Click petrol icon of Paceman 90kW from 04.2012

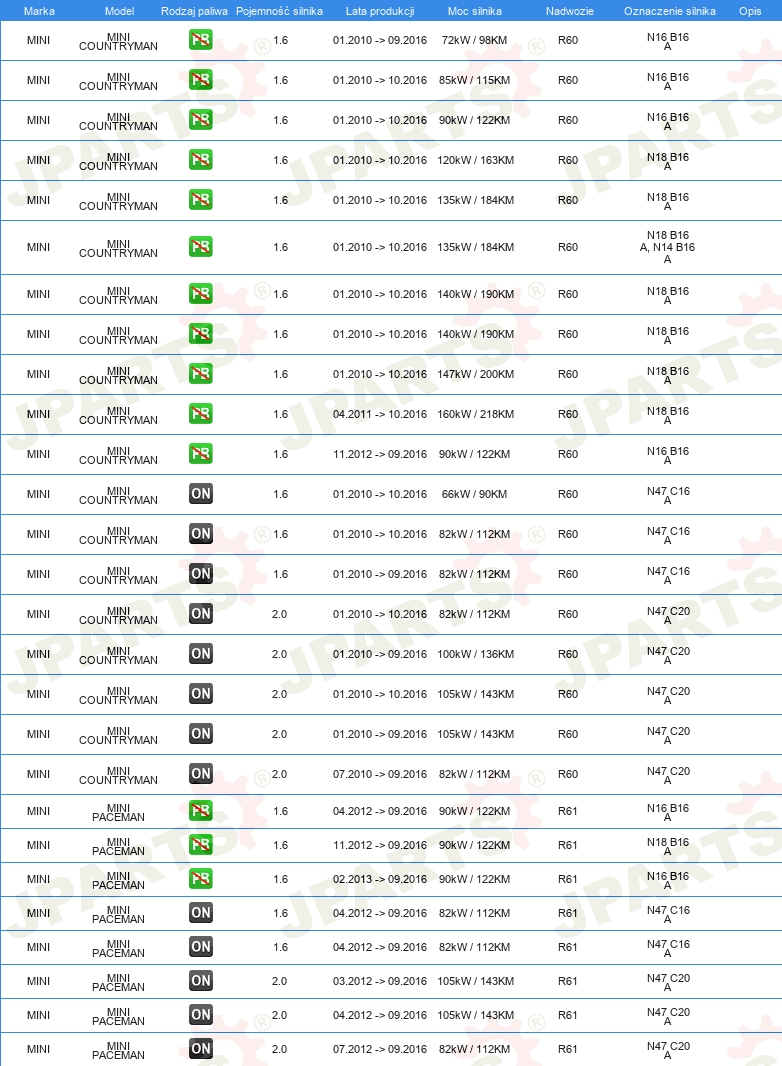click(201, 811)
